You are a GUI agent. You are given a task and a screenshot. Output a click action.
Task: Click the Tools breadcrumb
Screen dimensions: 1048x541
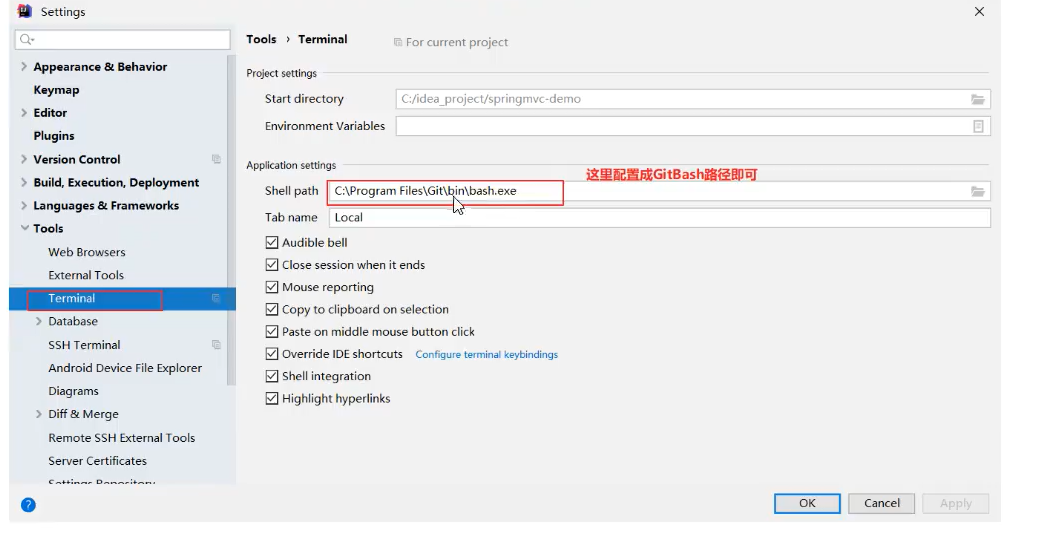click(x=261, y=39)
